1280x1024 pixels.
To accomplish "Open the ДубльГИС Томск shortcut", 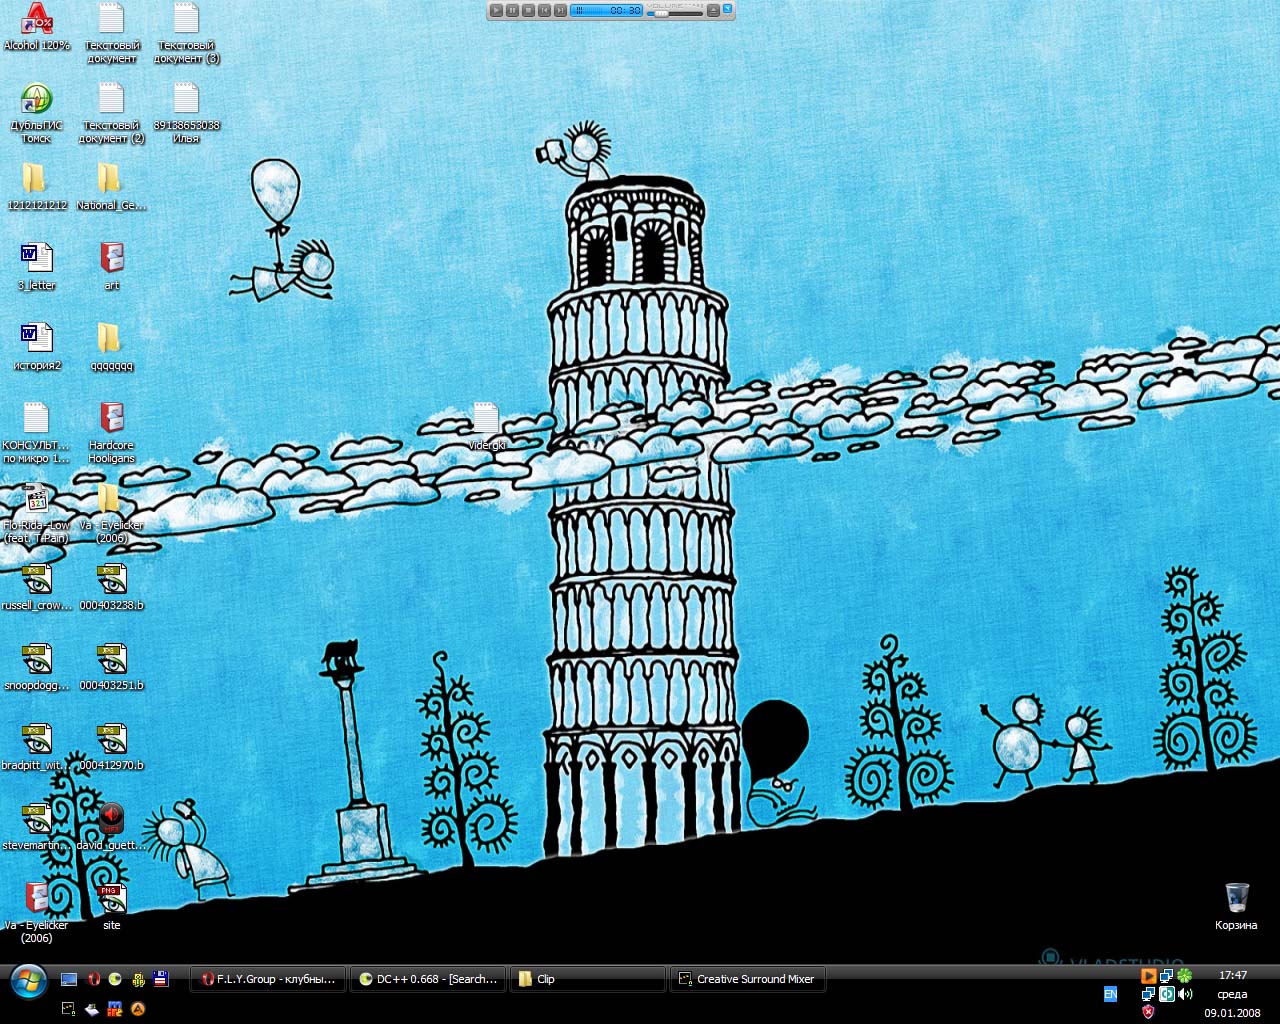I will (x=37, y=113).
